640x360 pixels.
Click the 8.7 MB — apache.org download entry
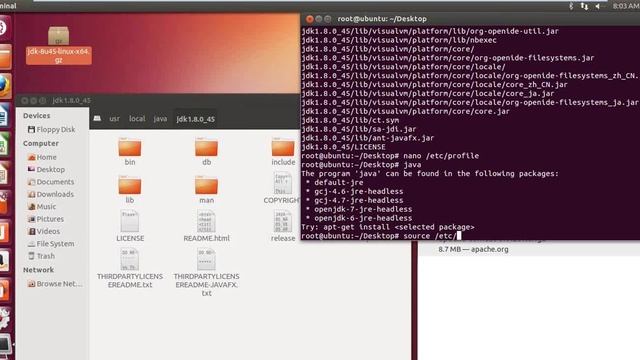(473, 249)
